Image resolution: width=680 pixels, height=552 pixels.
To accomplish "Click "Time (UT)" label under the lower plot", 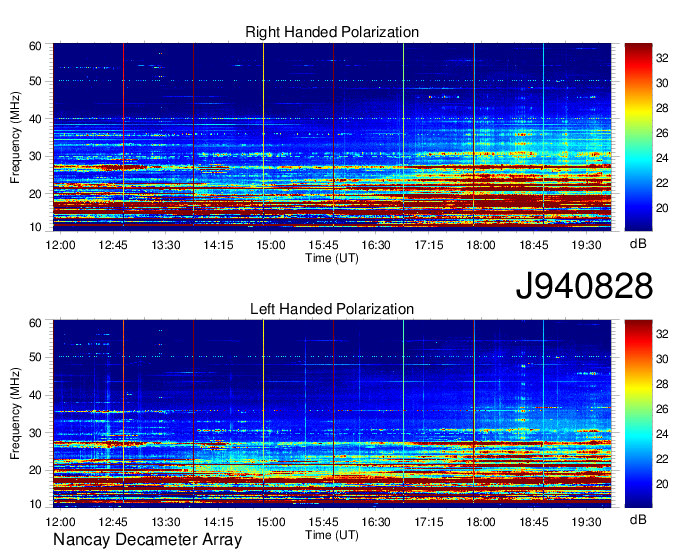I will [332, 535].
